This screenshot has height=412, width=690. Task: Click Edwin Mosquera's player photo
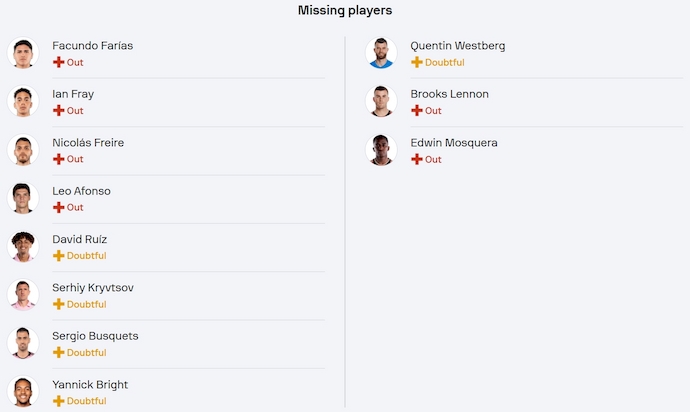point(381,150)
